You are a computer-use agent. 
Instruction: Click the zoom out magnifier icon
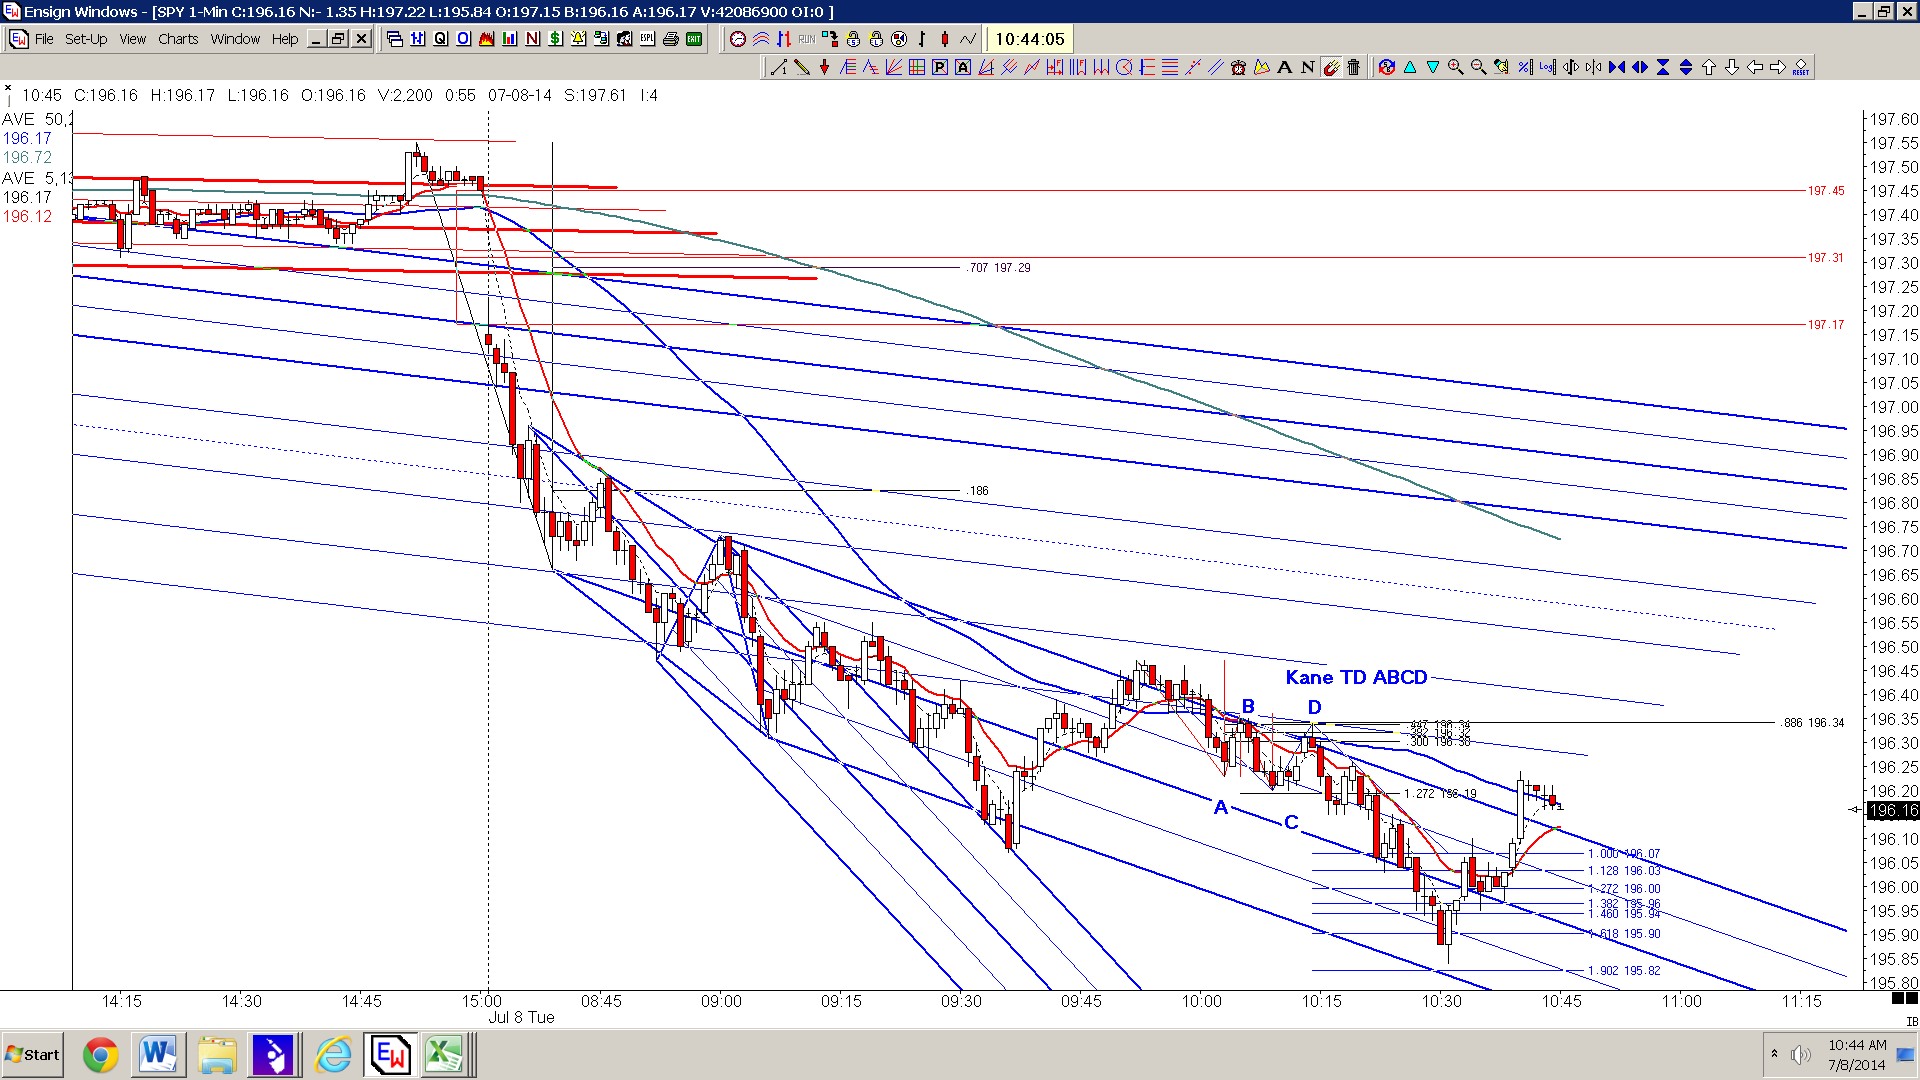pyautogui.click(x=1479, y=67)
